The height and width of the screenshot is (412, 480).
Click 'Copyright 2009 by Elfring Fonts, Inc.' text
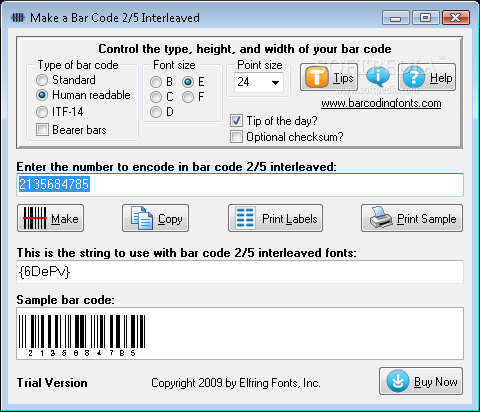[x=236, y=383]
